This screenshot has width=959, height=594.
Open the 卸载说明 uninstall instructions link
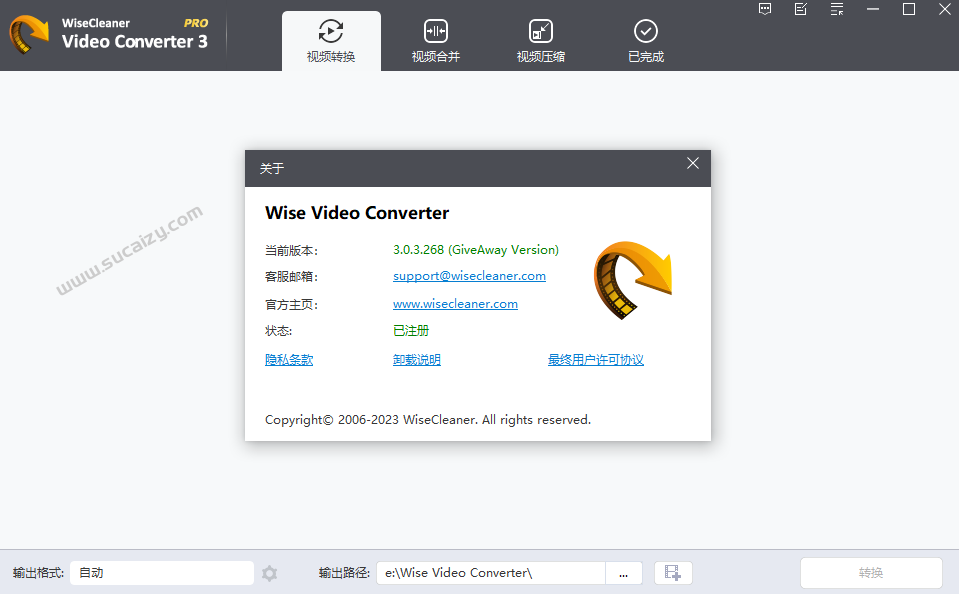tap(417, 360)
